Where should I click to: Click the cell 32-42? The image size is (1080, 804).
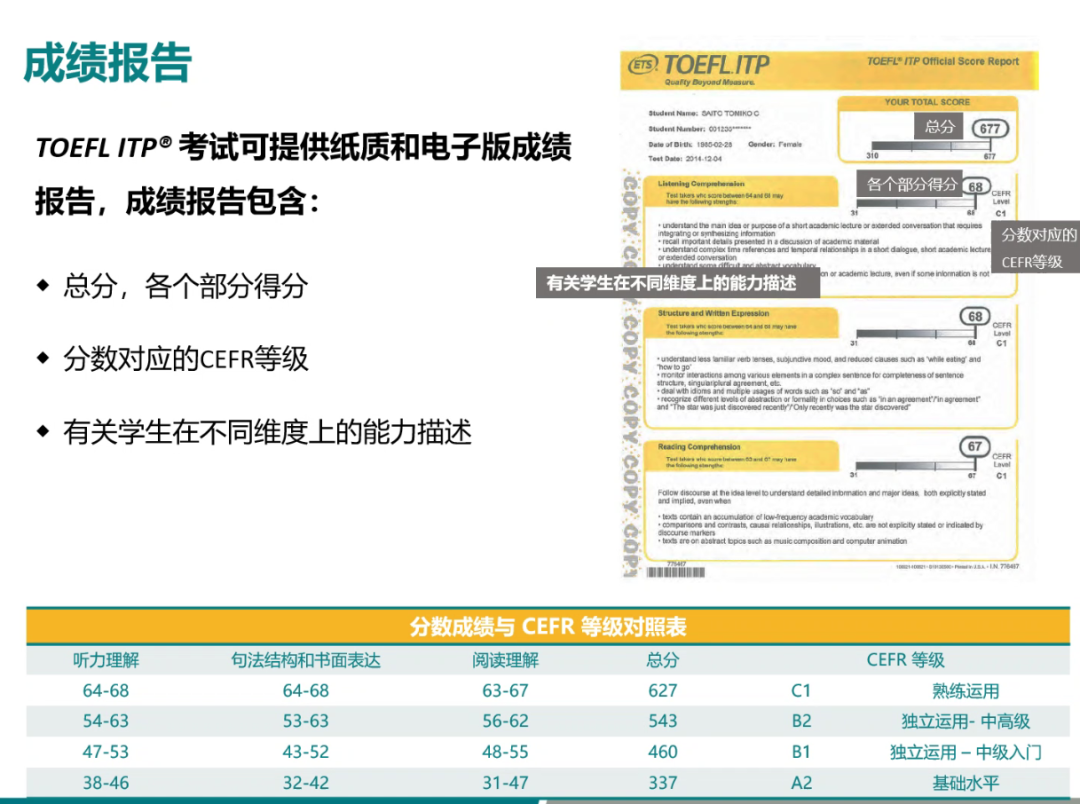click(306, 783)
